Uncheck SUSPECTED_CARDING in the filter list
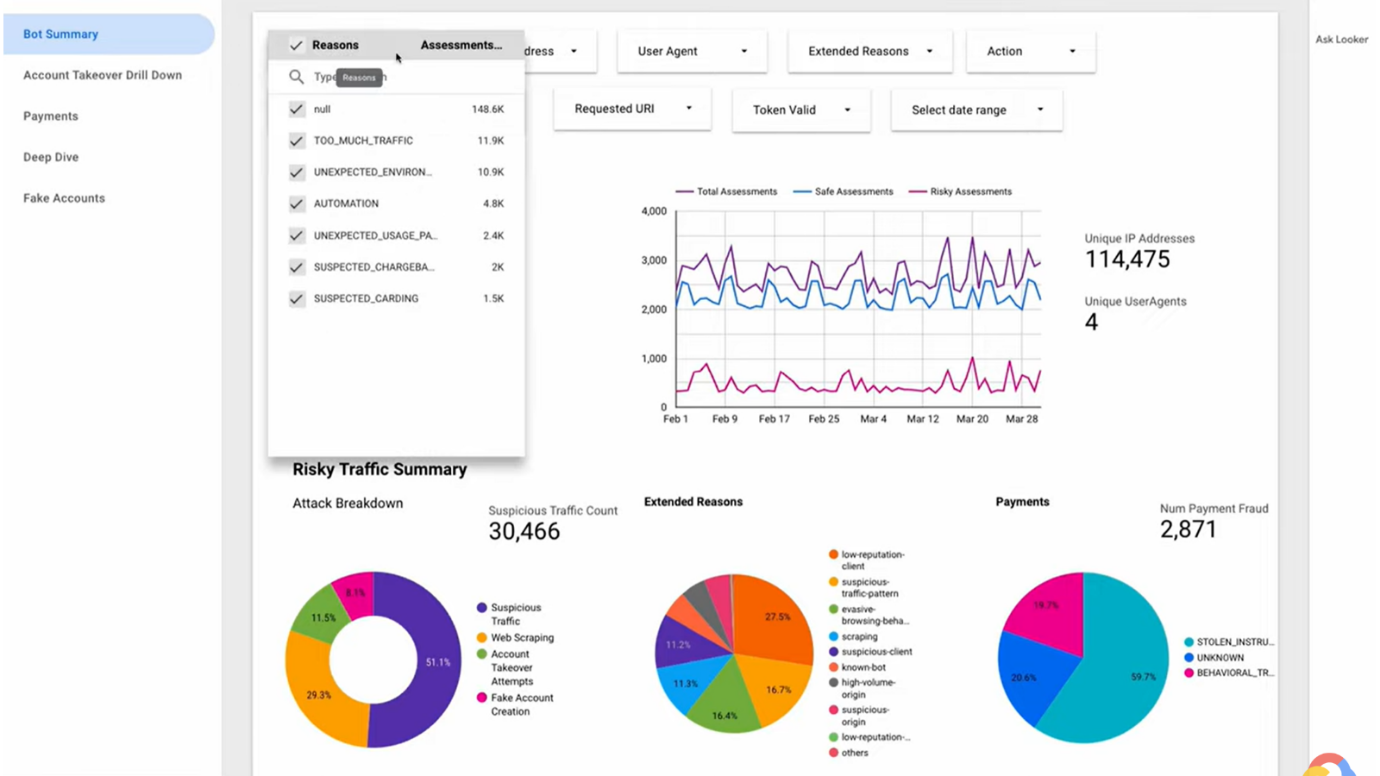1380x776 pixels. (296, 298)
